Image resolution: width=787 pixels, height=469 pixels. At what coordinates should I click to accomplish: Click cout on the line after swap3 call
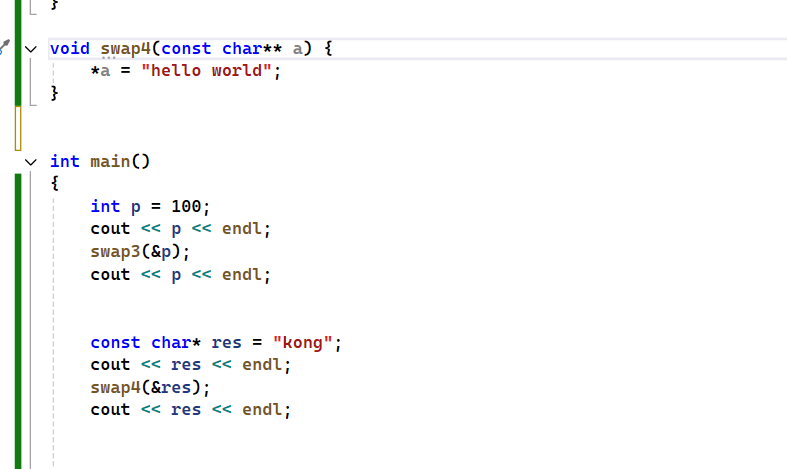click(110, 274)
